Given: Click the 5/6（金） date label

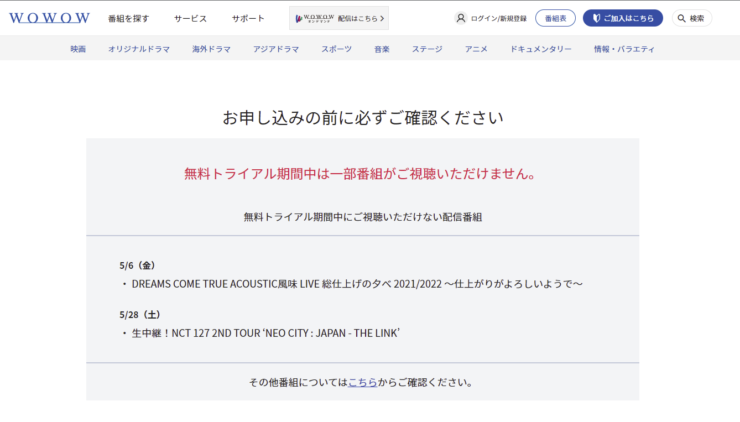Looking at the screenshot, I should pyautogui.click(x=137, y=265).
